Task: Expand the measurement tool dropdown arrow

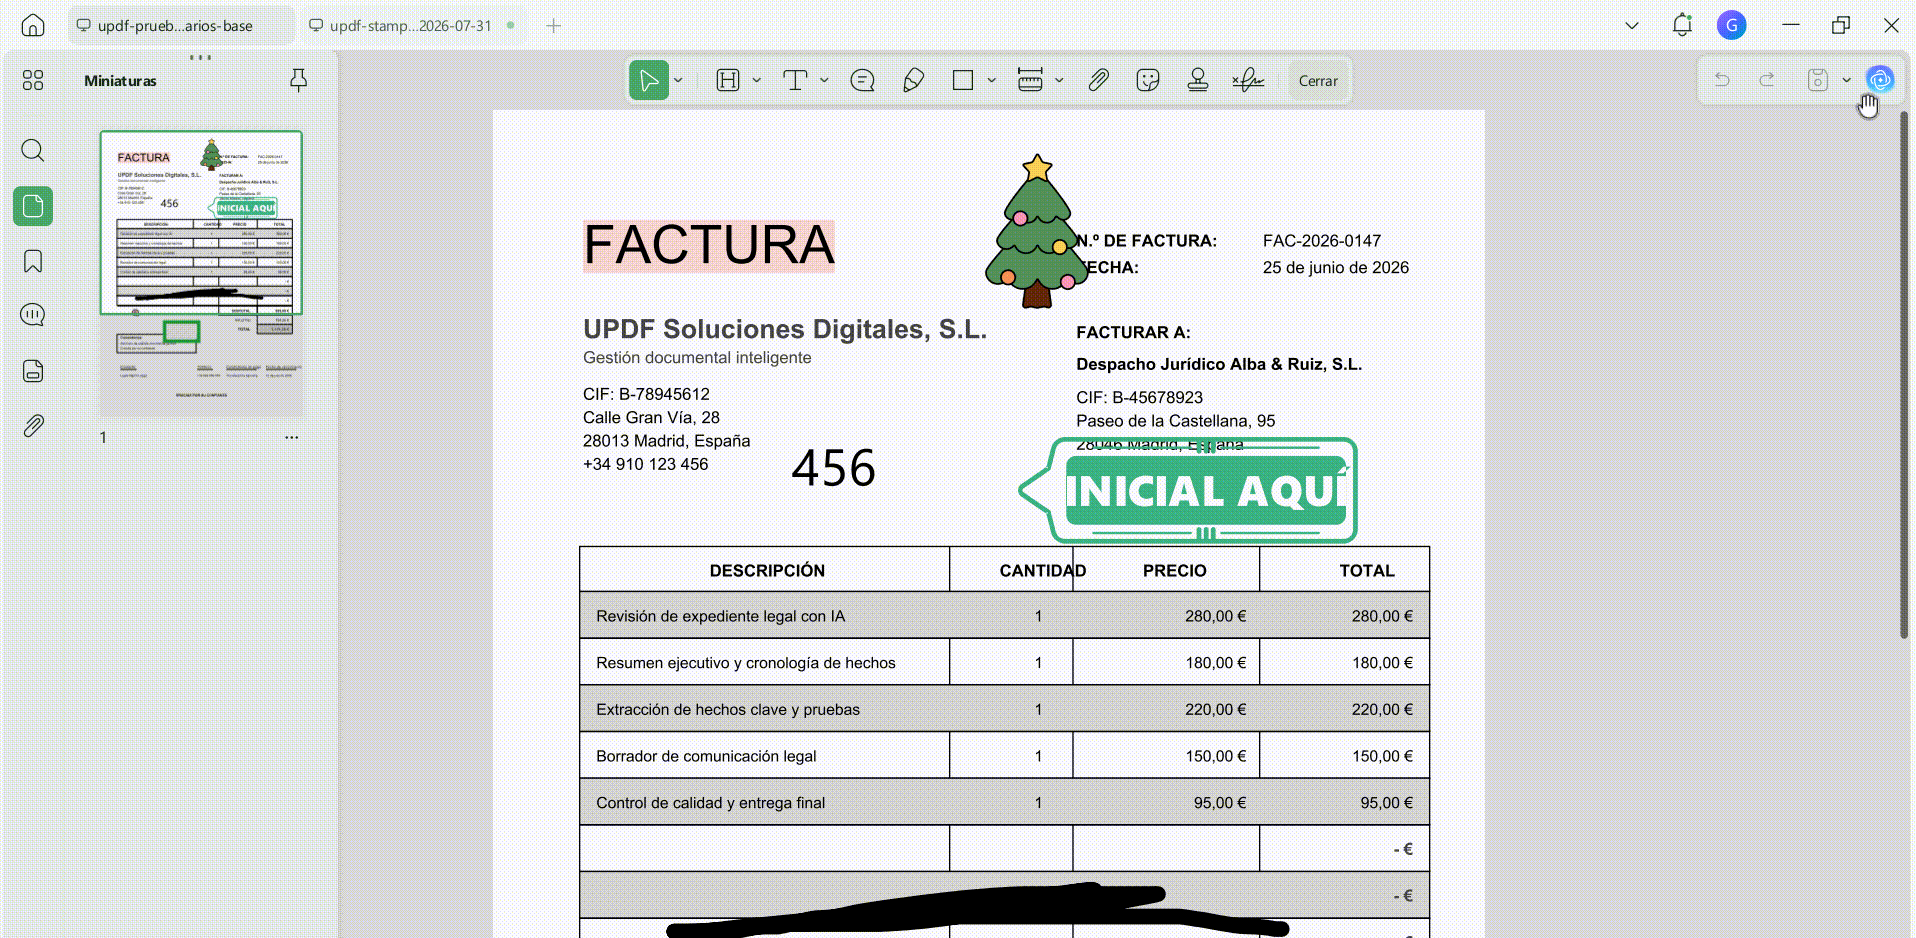Action: click(1059, 80)
